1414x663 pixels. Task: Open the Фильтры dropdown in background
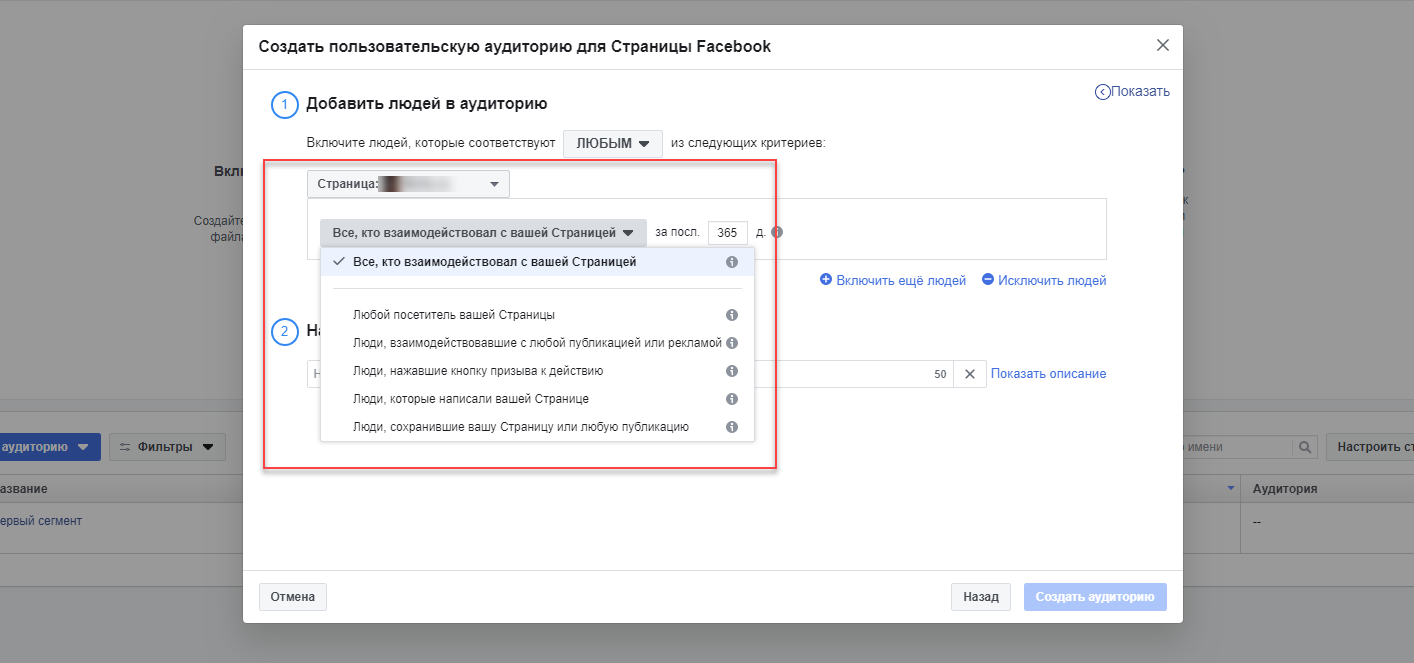(167, 447)
